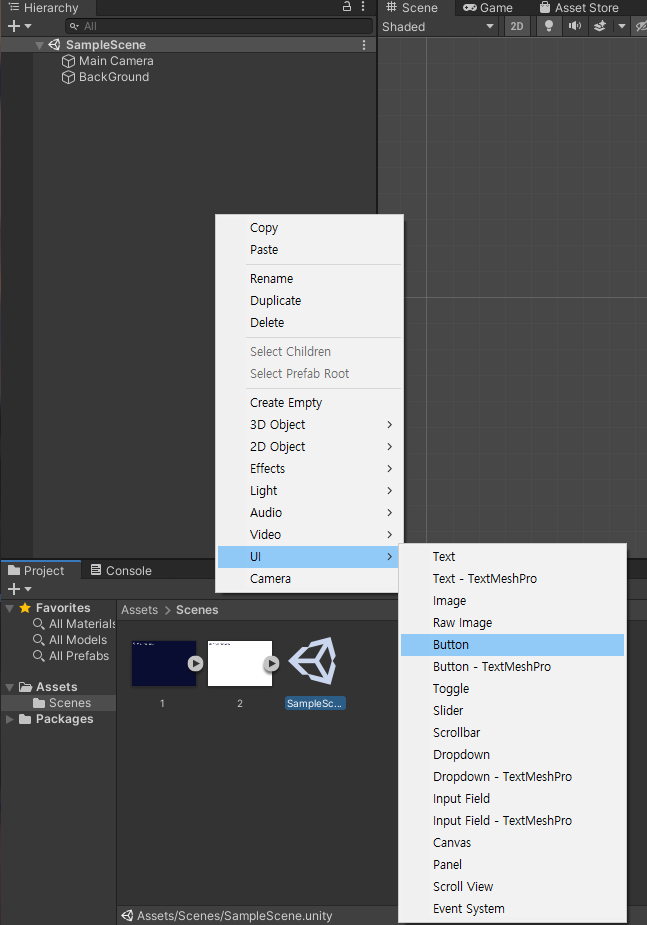The height and width of the screenshot is (925, 647).
Task: Switch to the Game tab
Action: click(x=488, y=8)
